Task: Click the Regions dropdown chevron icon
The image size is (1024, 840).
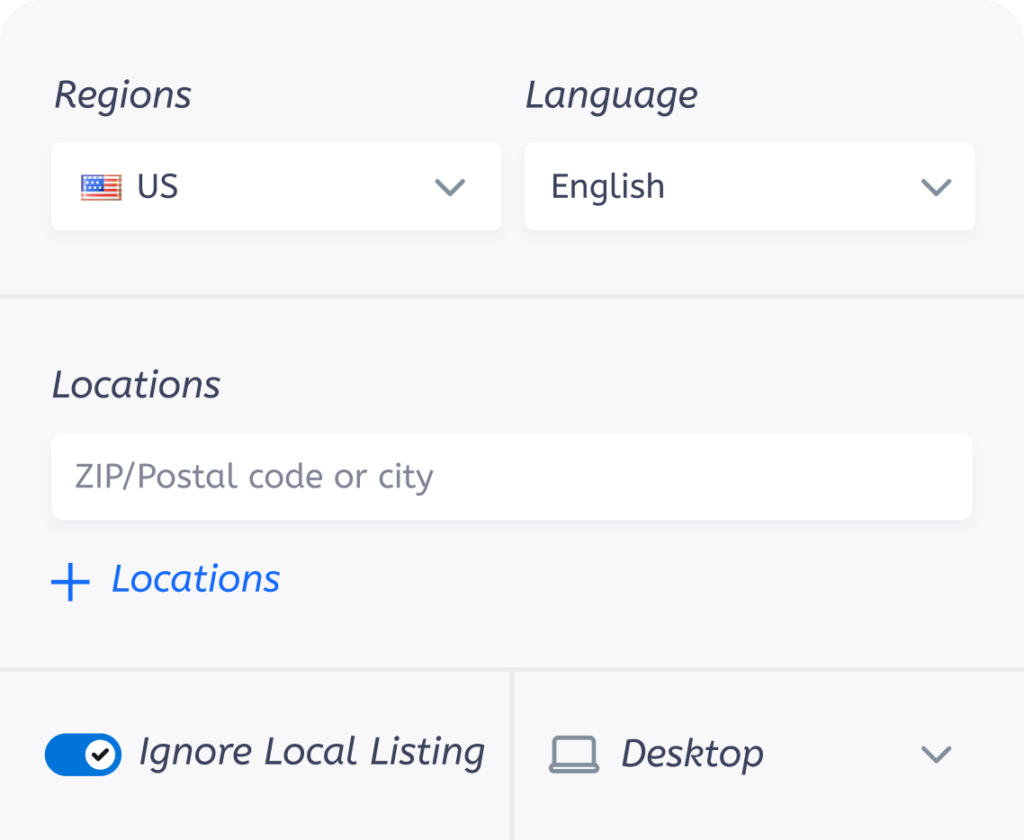Action: pyautogui.click(x=449, y=186)
